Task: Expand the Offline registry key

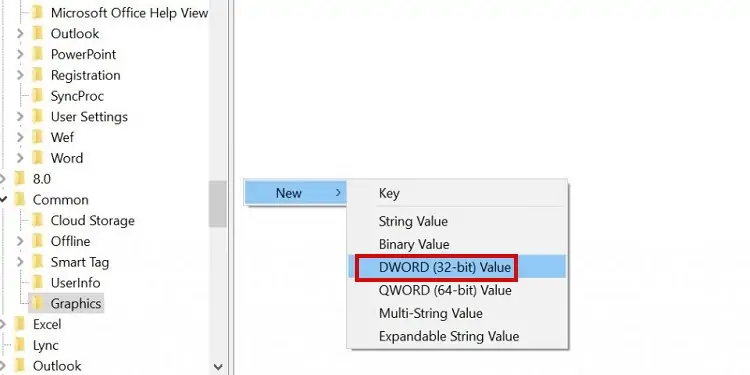Action: [20, 241]
